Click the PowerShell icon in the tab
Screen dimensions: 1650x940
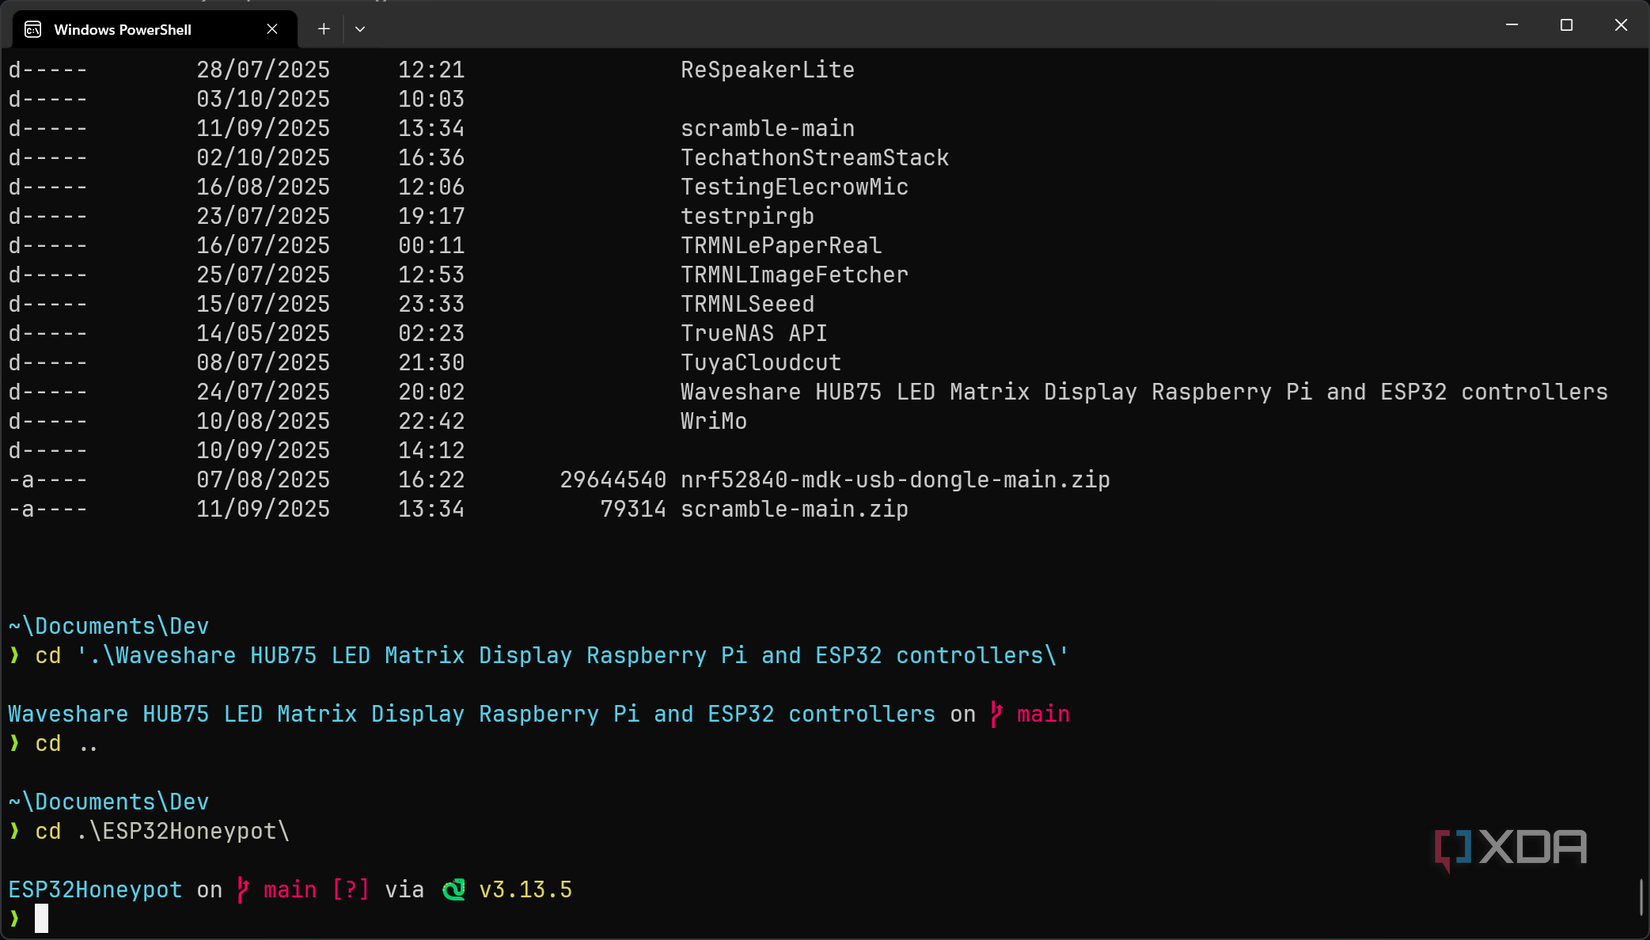point(31,29)
